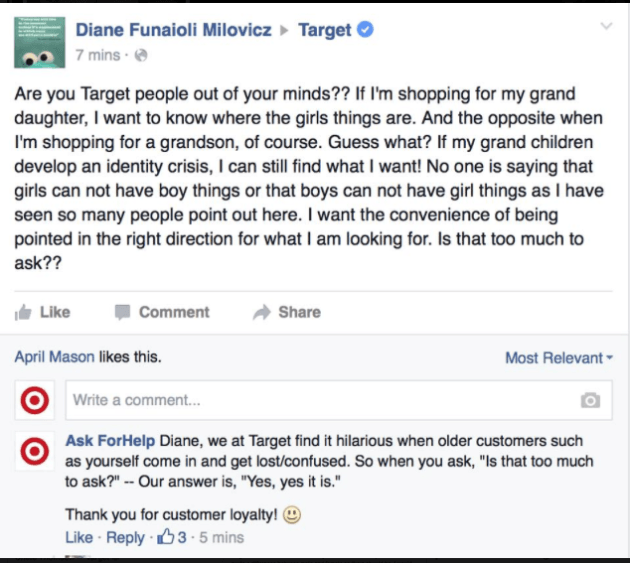Open the Target page link
The image size is (630, 563).
pos(325,30)
